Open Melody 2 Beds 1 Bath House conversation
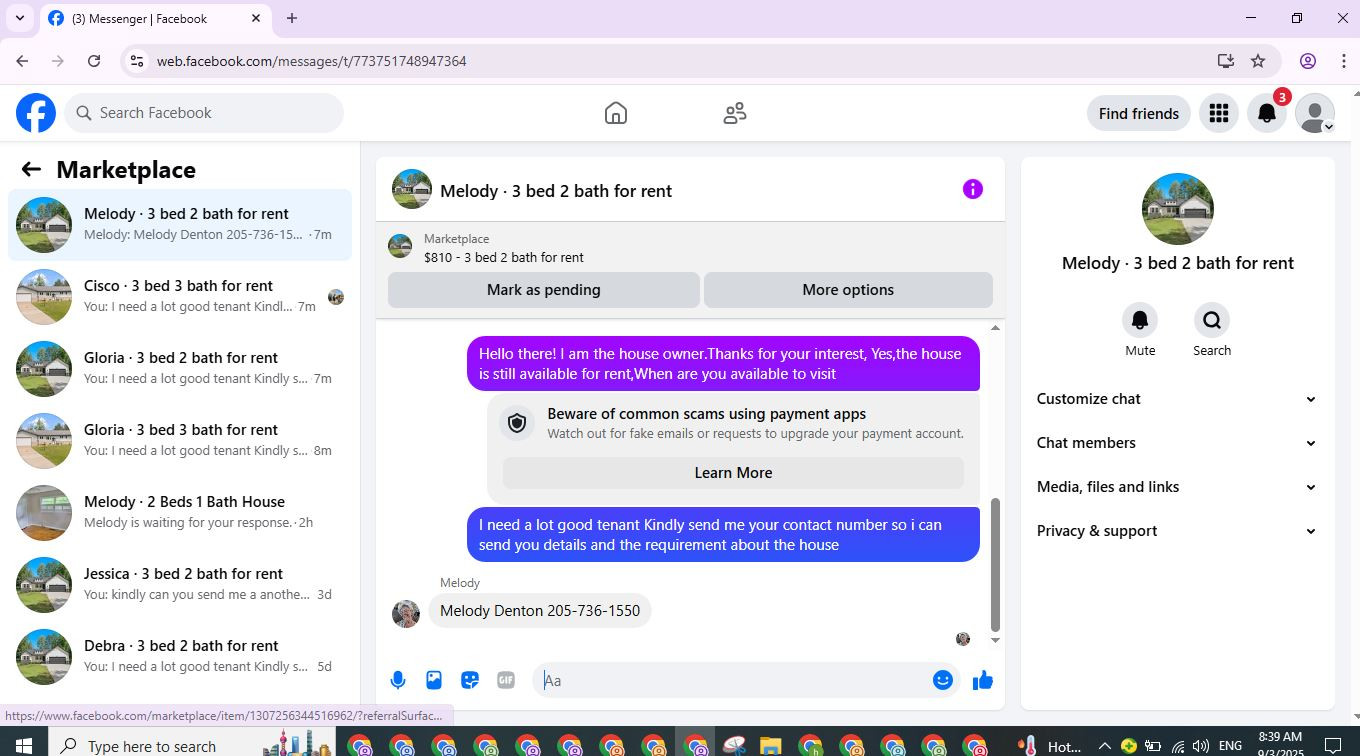Viewport: 1360px width, 756px height. coord(180,512)
